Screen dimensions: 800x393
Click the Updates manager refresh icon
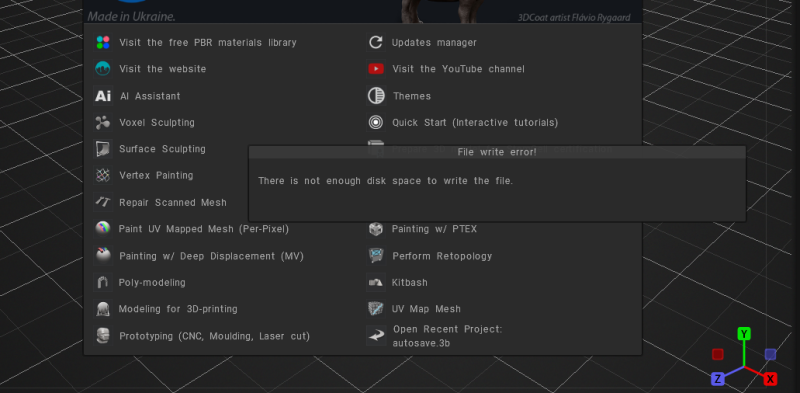376,42
